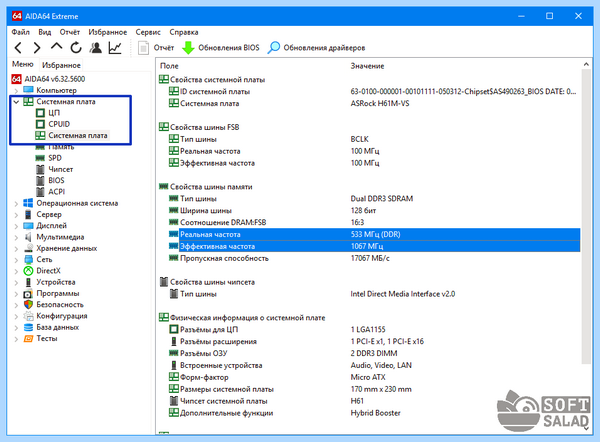Open the ACPI tree item
Viewport: 600px width, 442px height.
tap(57, 192)
